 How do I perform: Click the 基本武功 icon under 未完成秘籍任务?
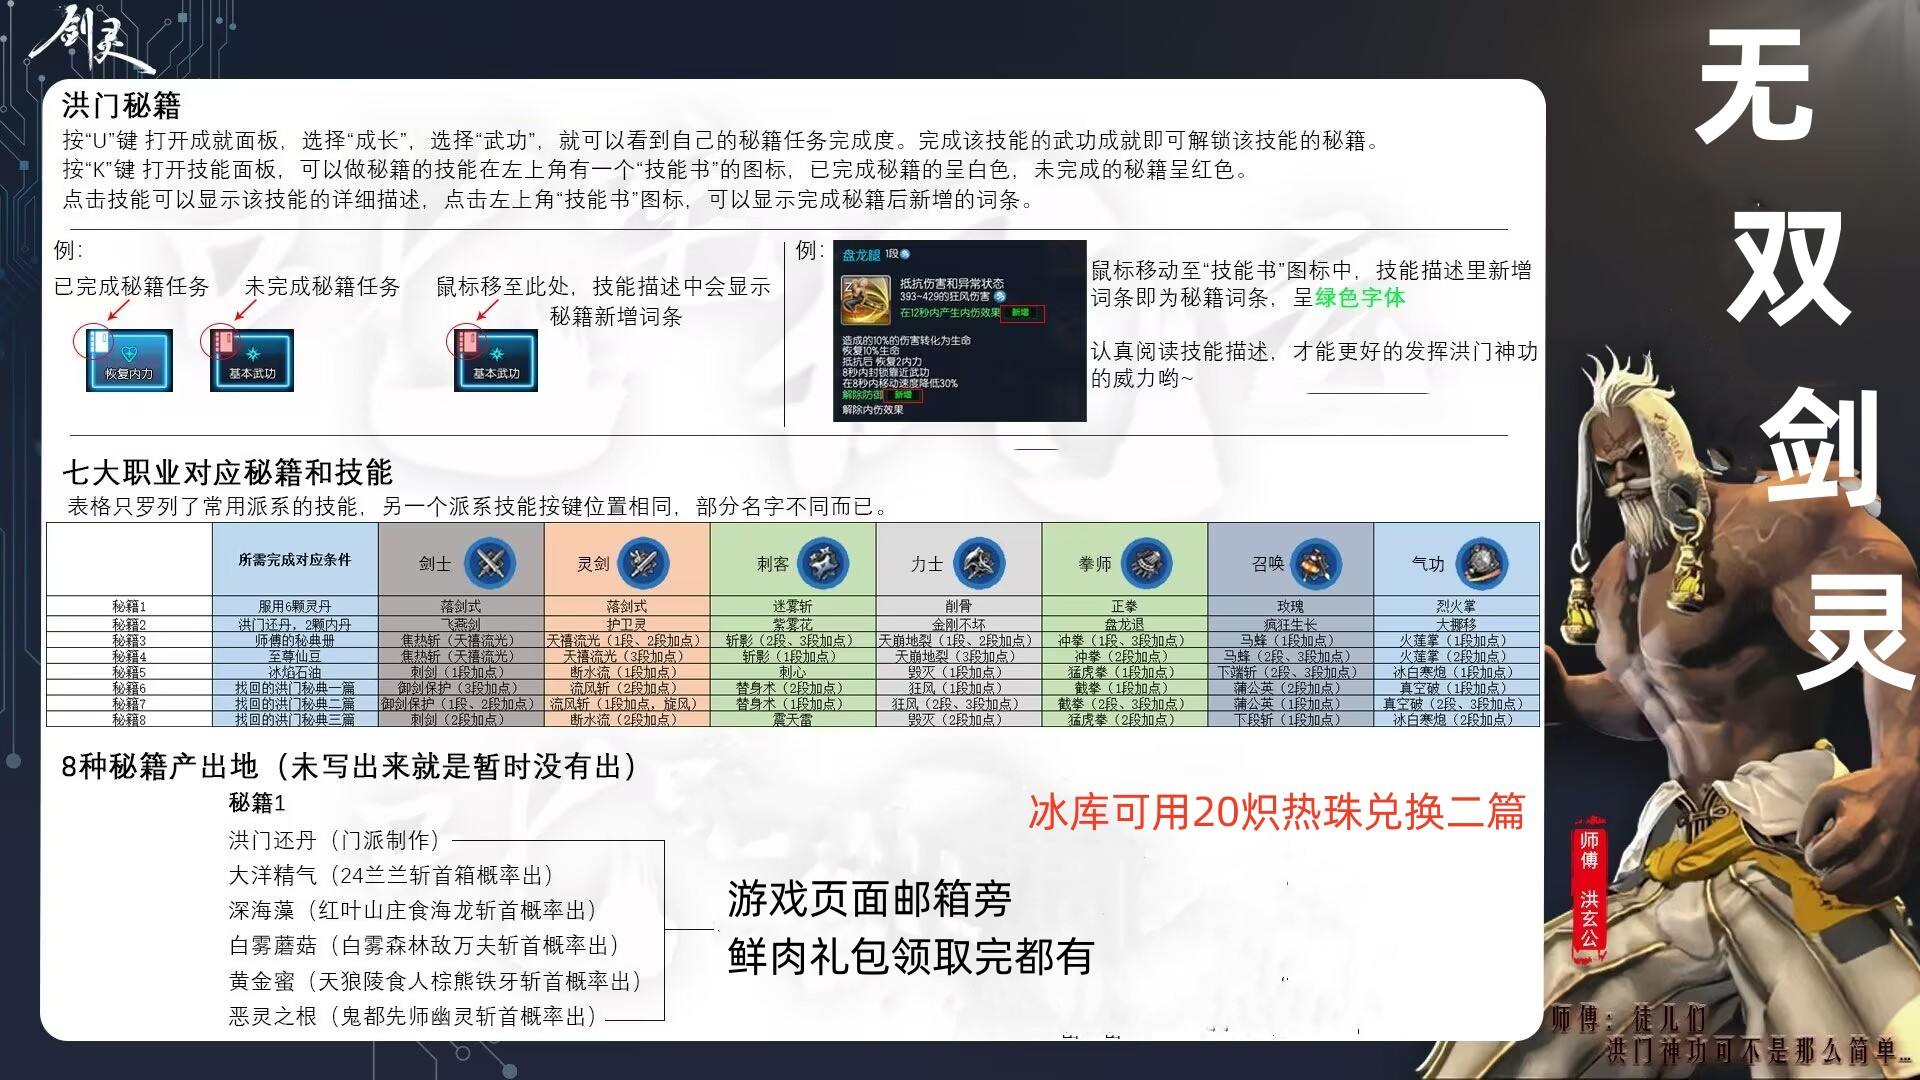(x=252, y=360)
